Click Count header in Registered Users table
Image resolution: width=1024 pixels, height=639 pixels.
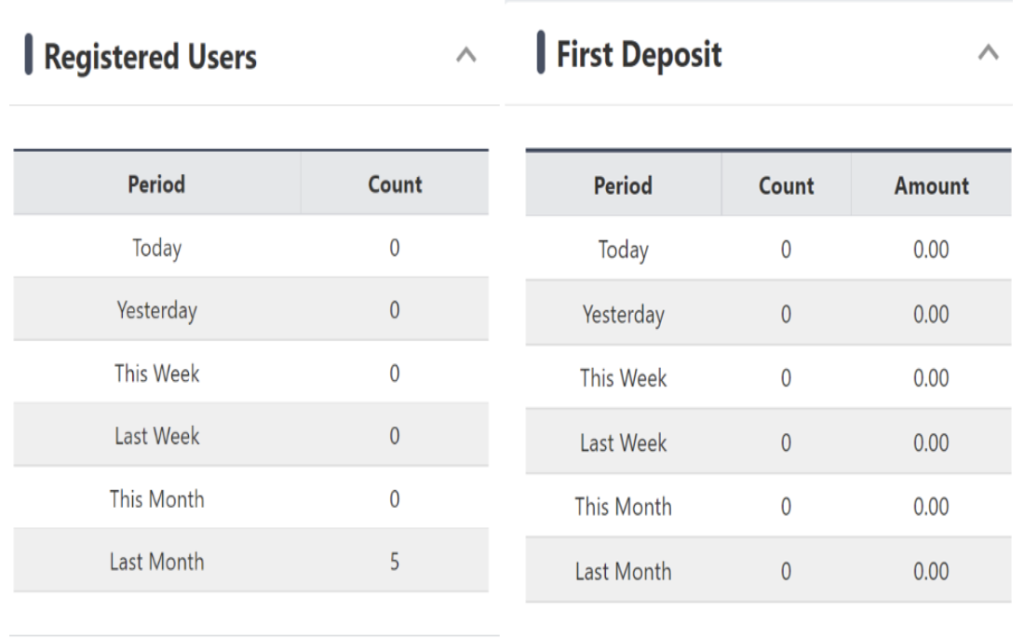(x=395, y=184)
